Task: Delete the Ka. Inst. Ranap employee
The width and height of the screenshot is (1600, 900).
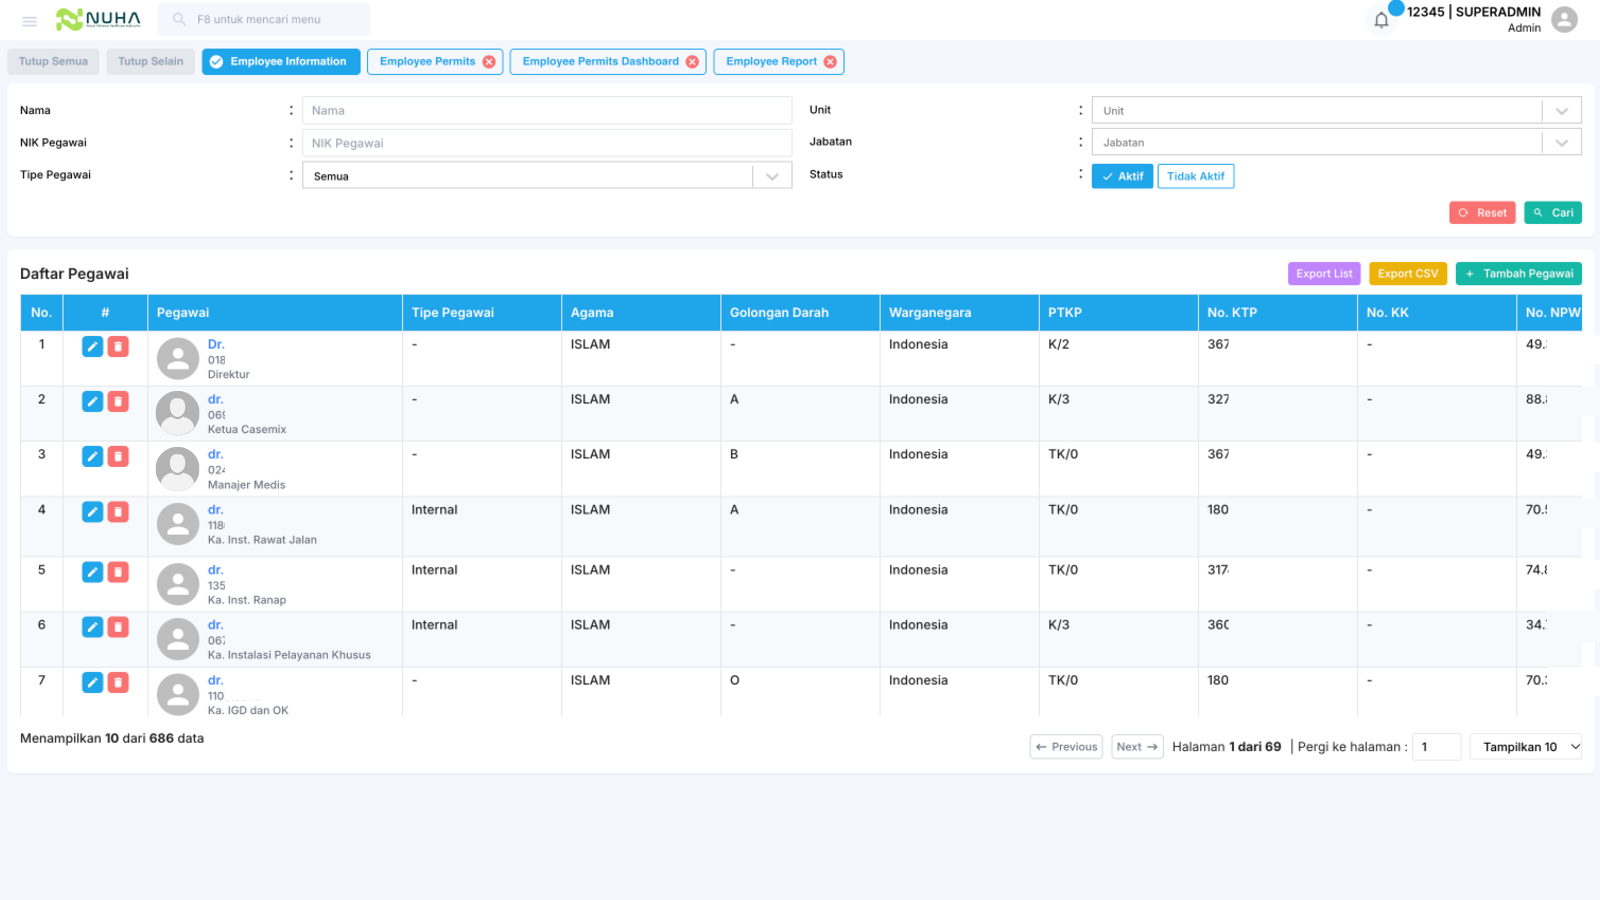Action: point(118,572)
